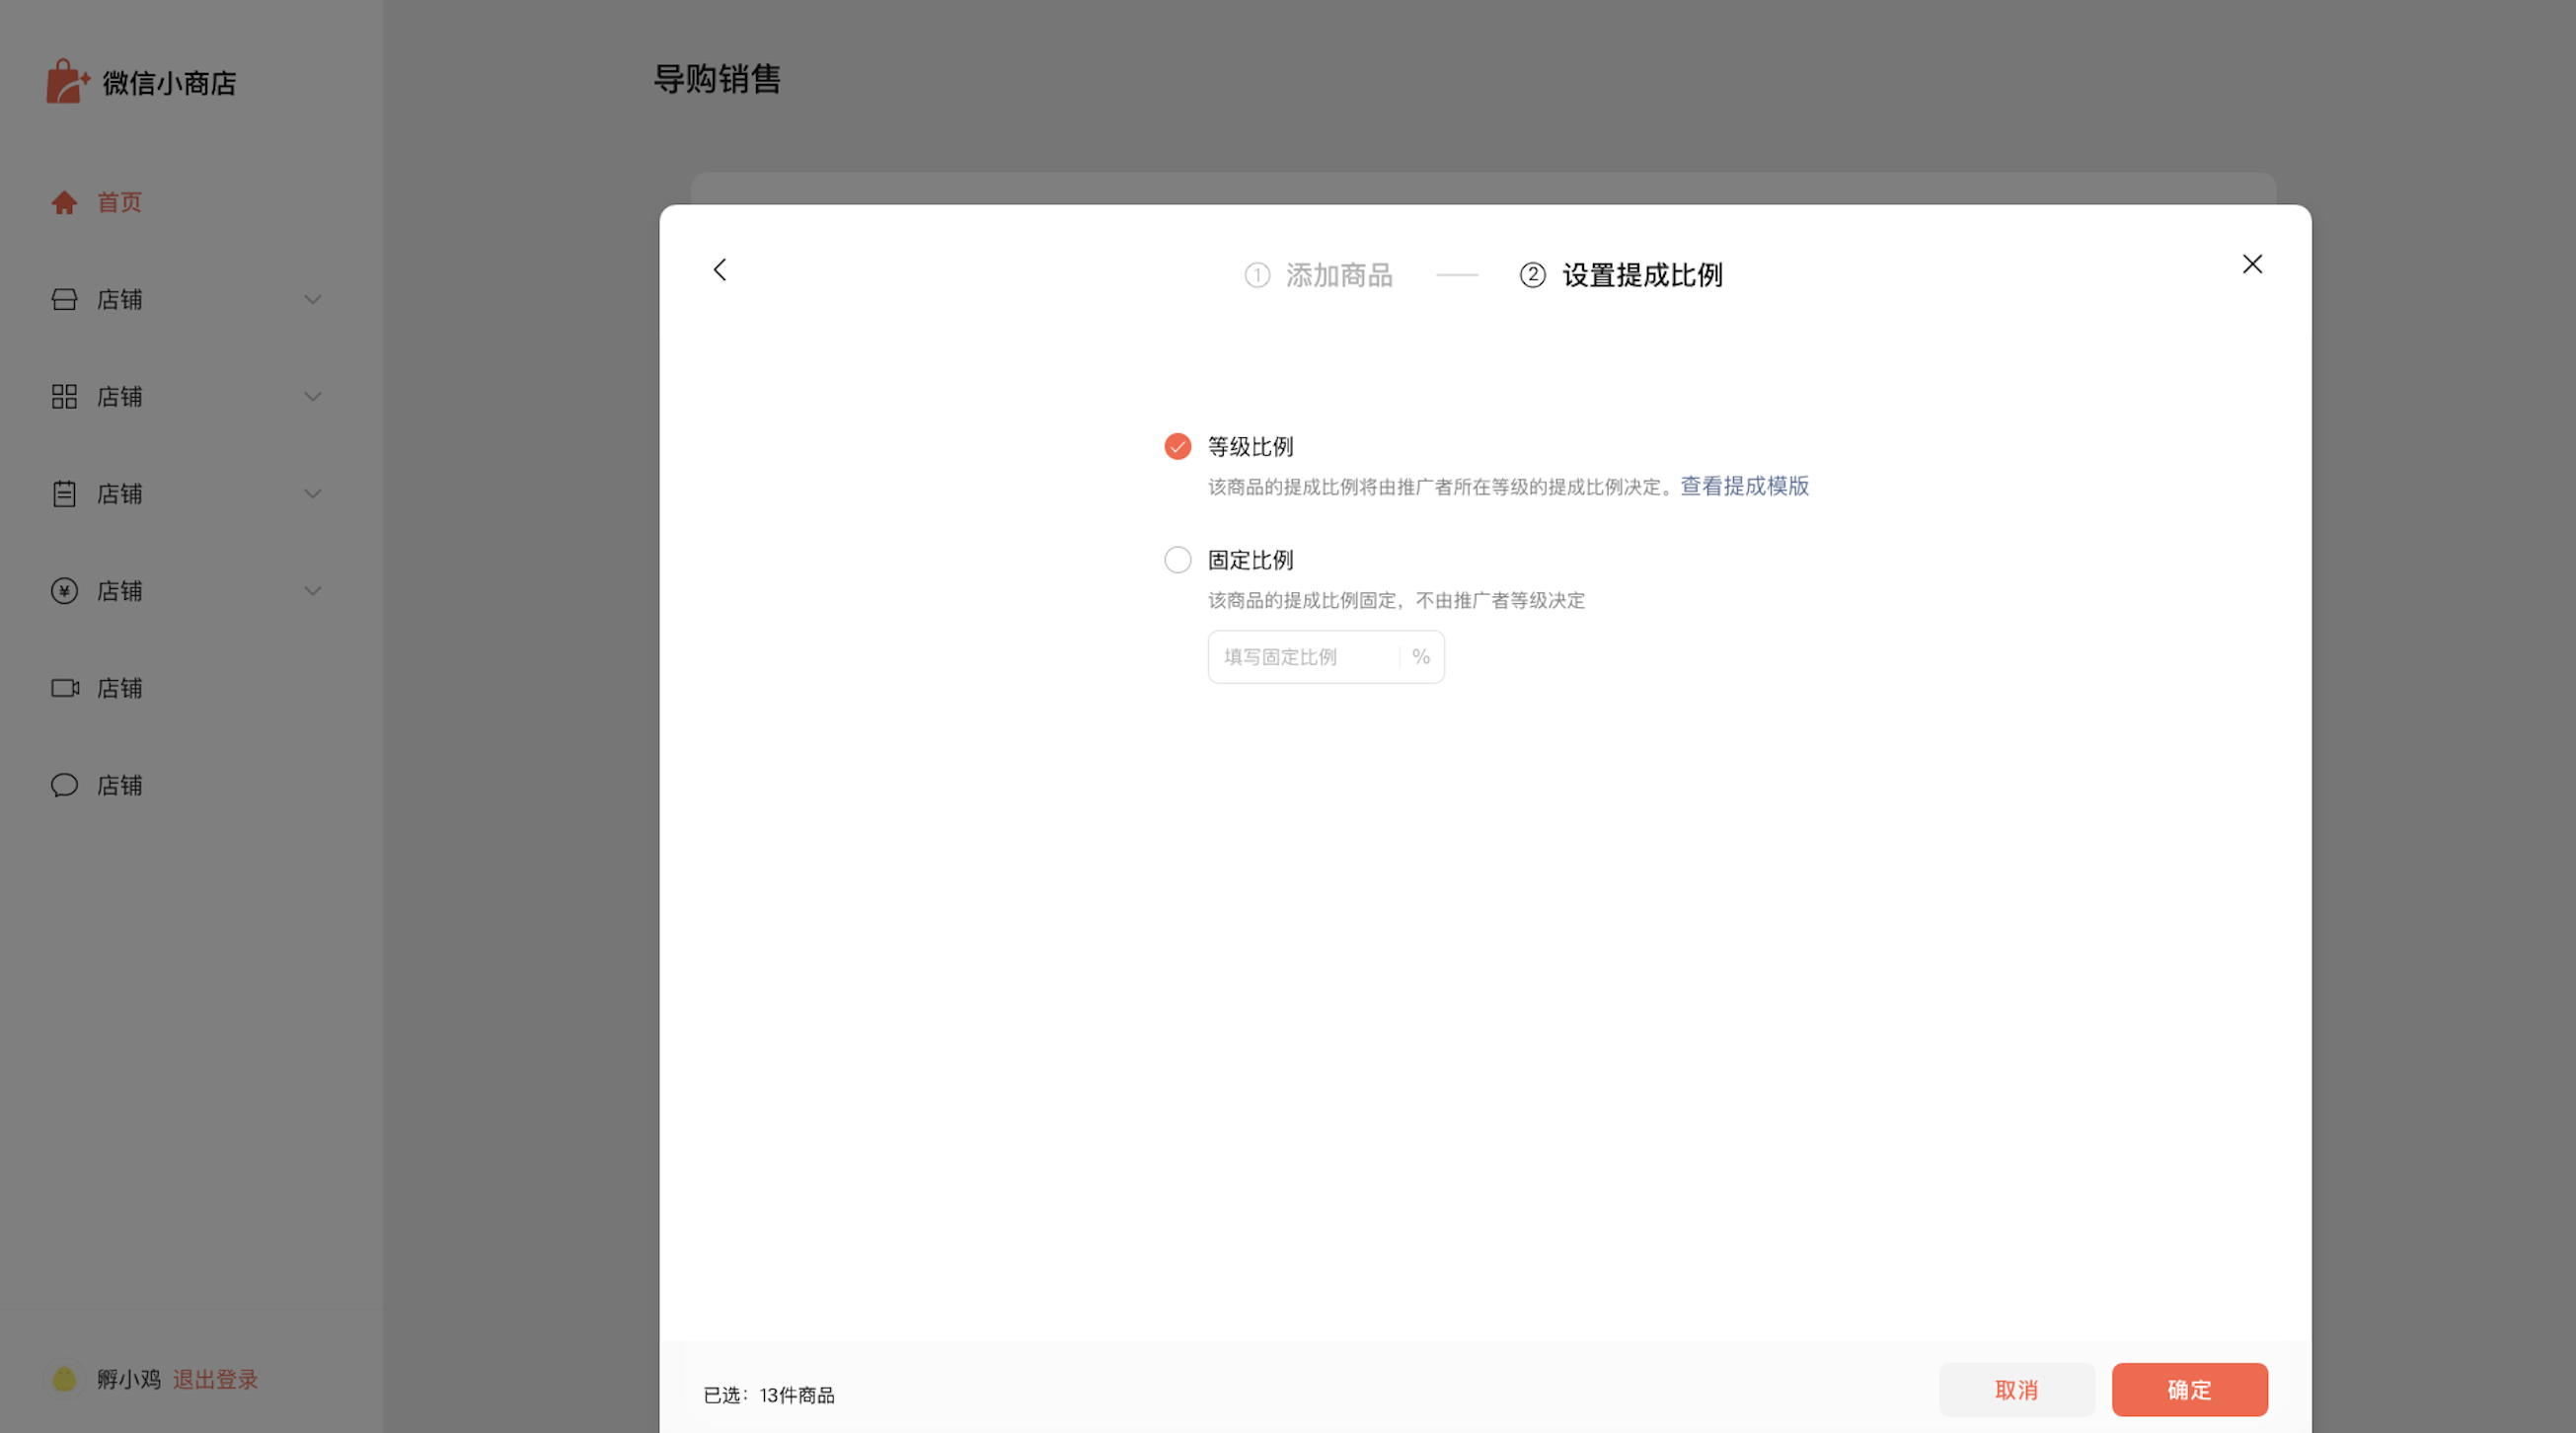Click the yen currency icon in sidebar
2576x1433 pixels.
pos(64,591)
